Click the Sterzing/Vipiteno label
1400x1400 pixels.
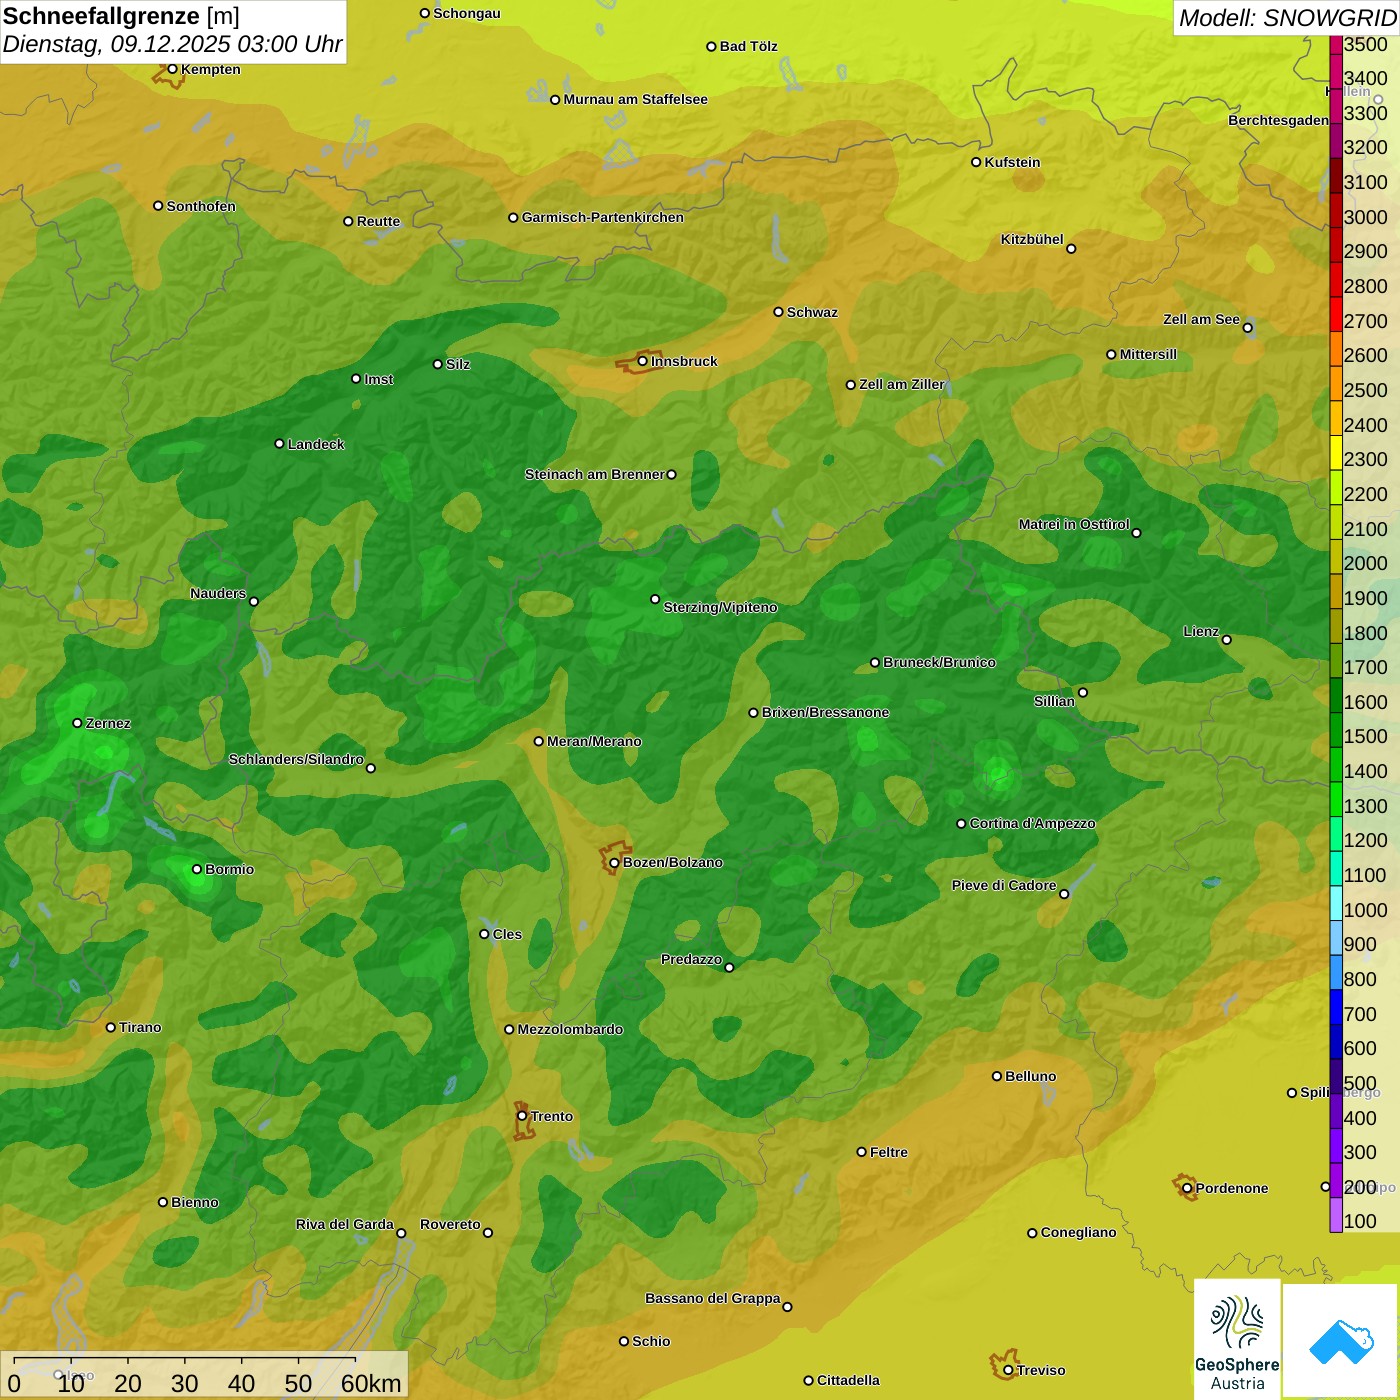point(720,607)
